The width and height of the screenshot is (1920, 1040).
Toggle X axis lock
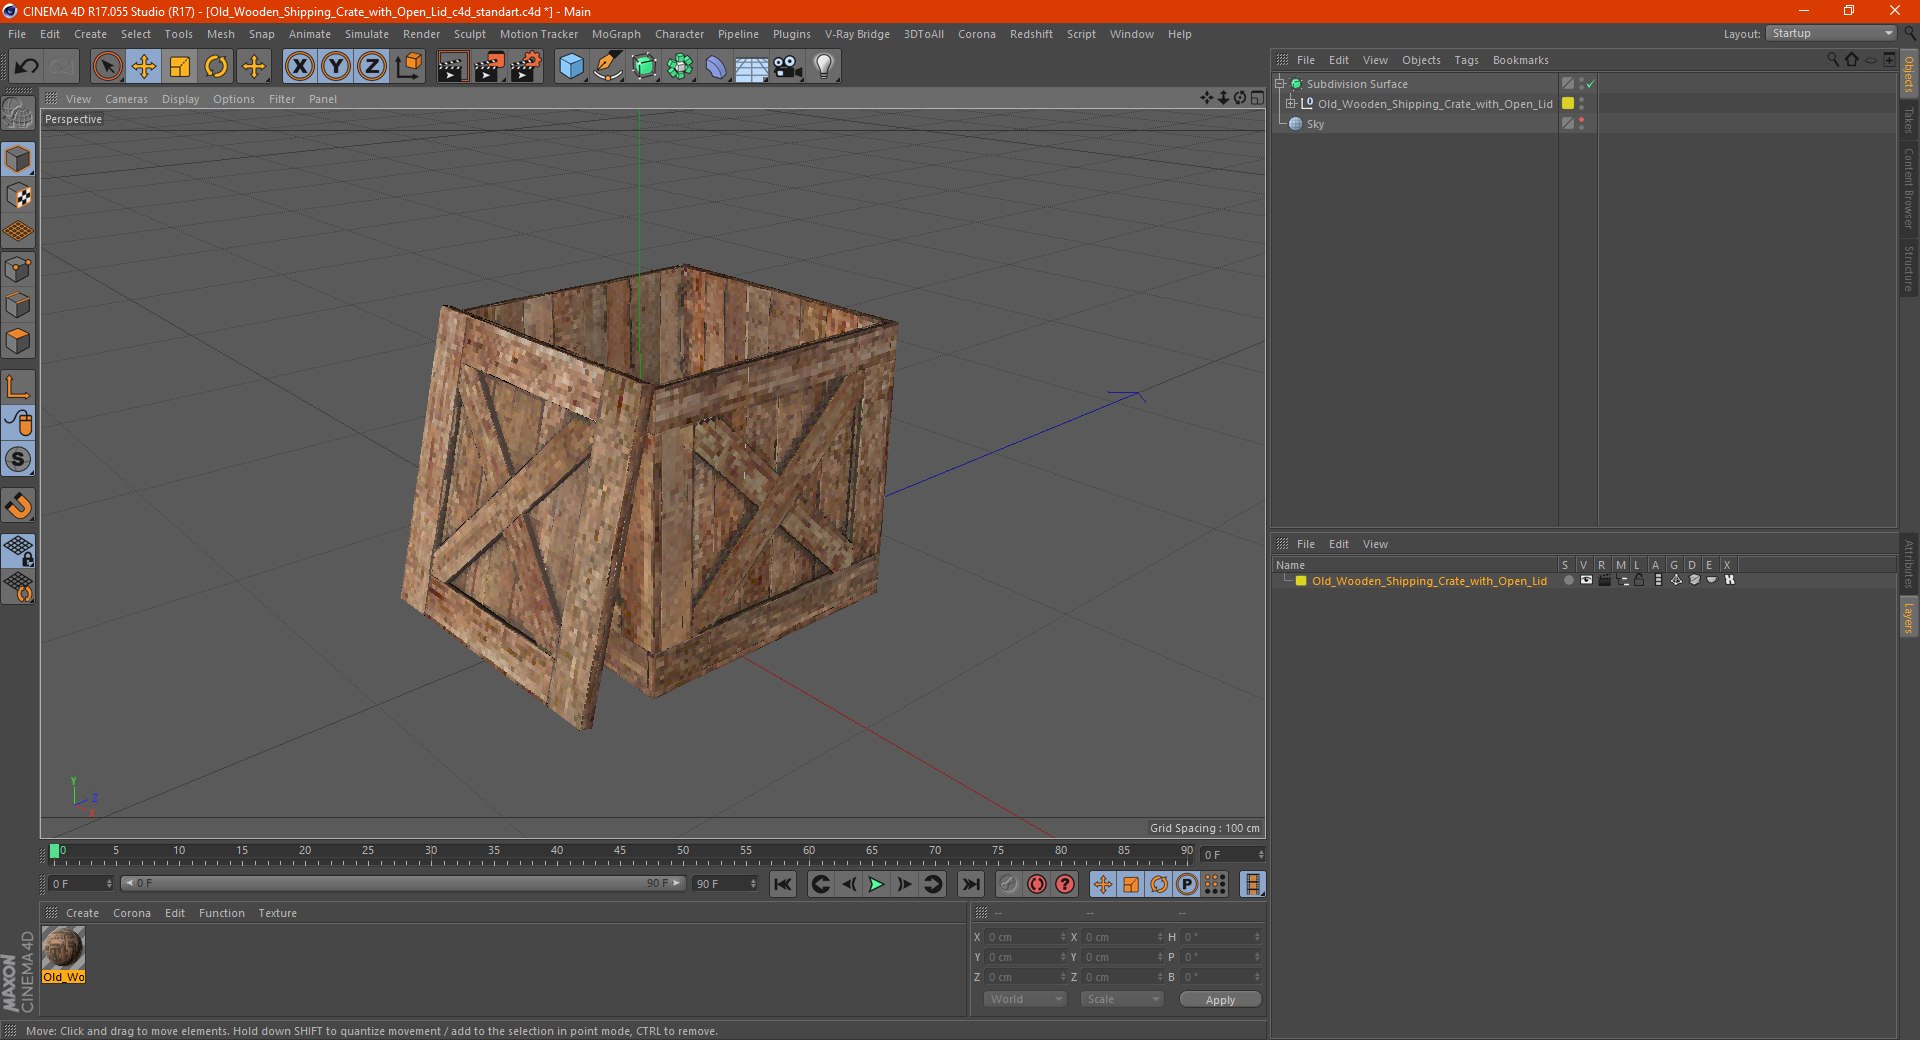click(299, 67)
